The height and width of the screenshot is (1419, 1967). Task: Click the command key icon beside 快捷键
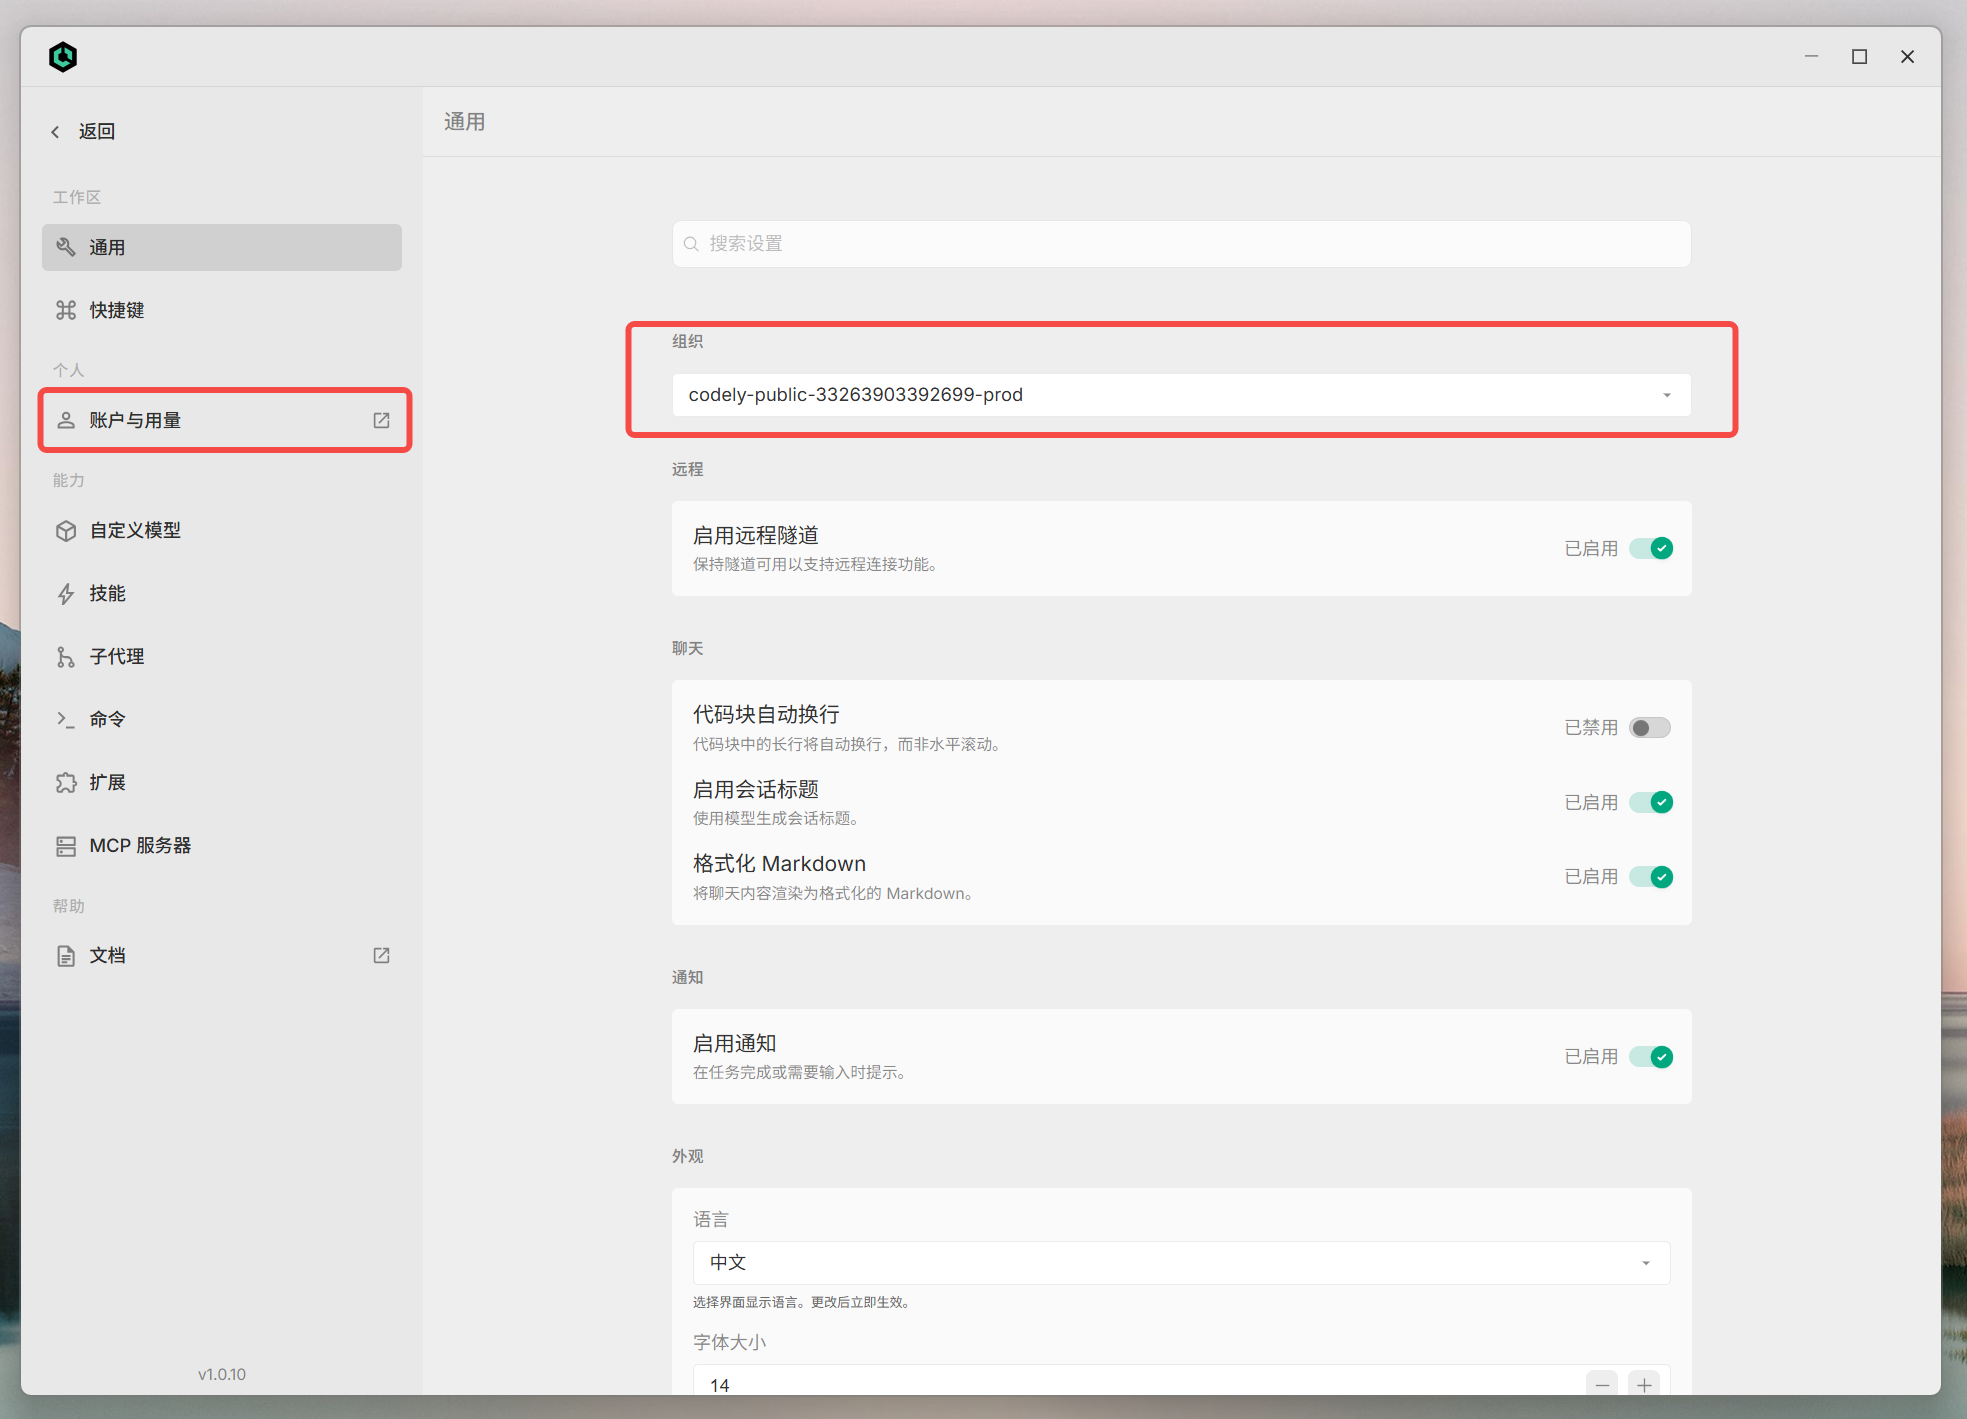(x=66, y=310)
